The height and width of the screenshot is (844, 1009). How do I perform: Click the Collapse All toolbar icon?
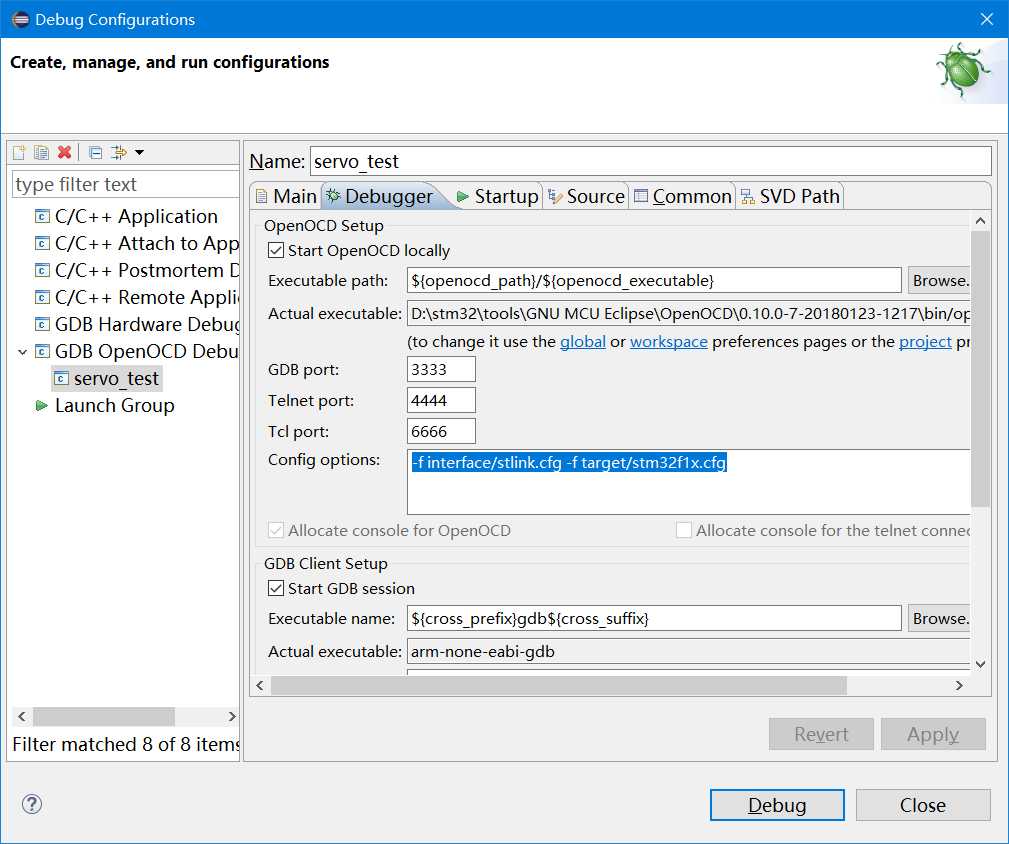(95, 152)
